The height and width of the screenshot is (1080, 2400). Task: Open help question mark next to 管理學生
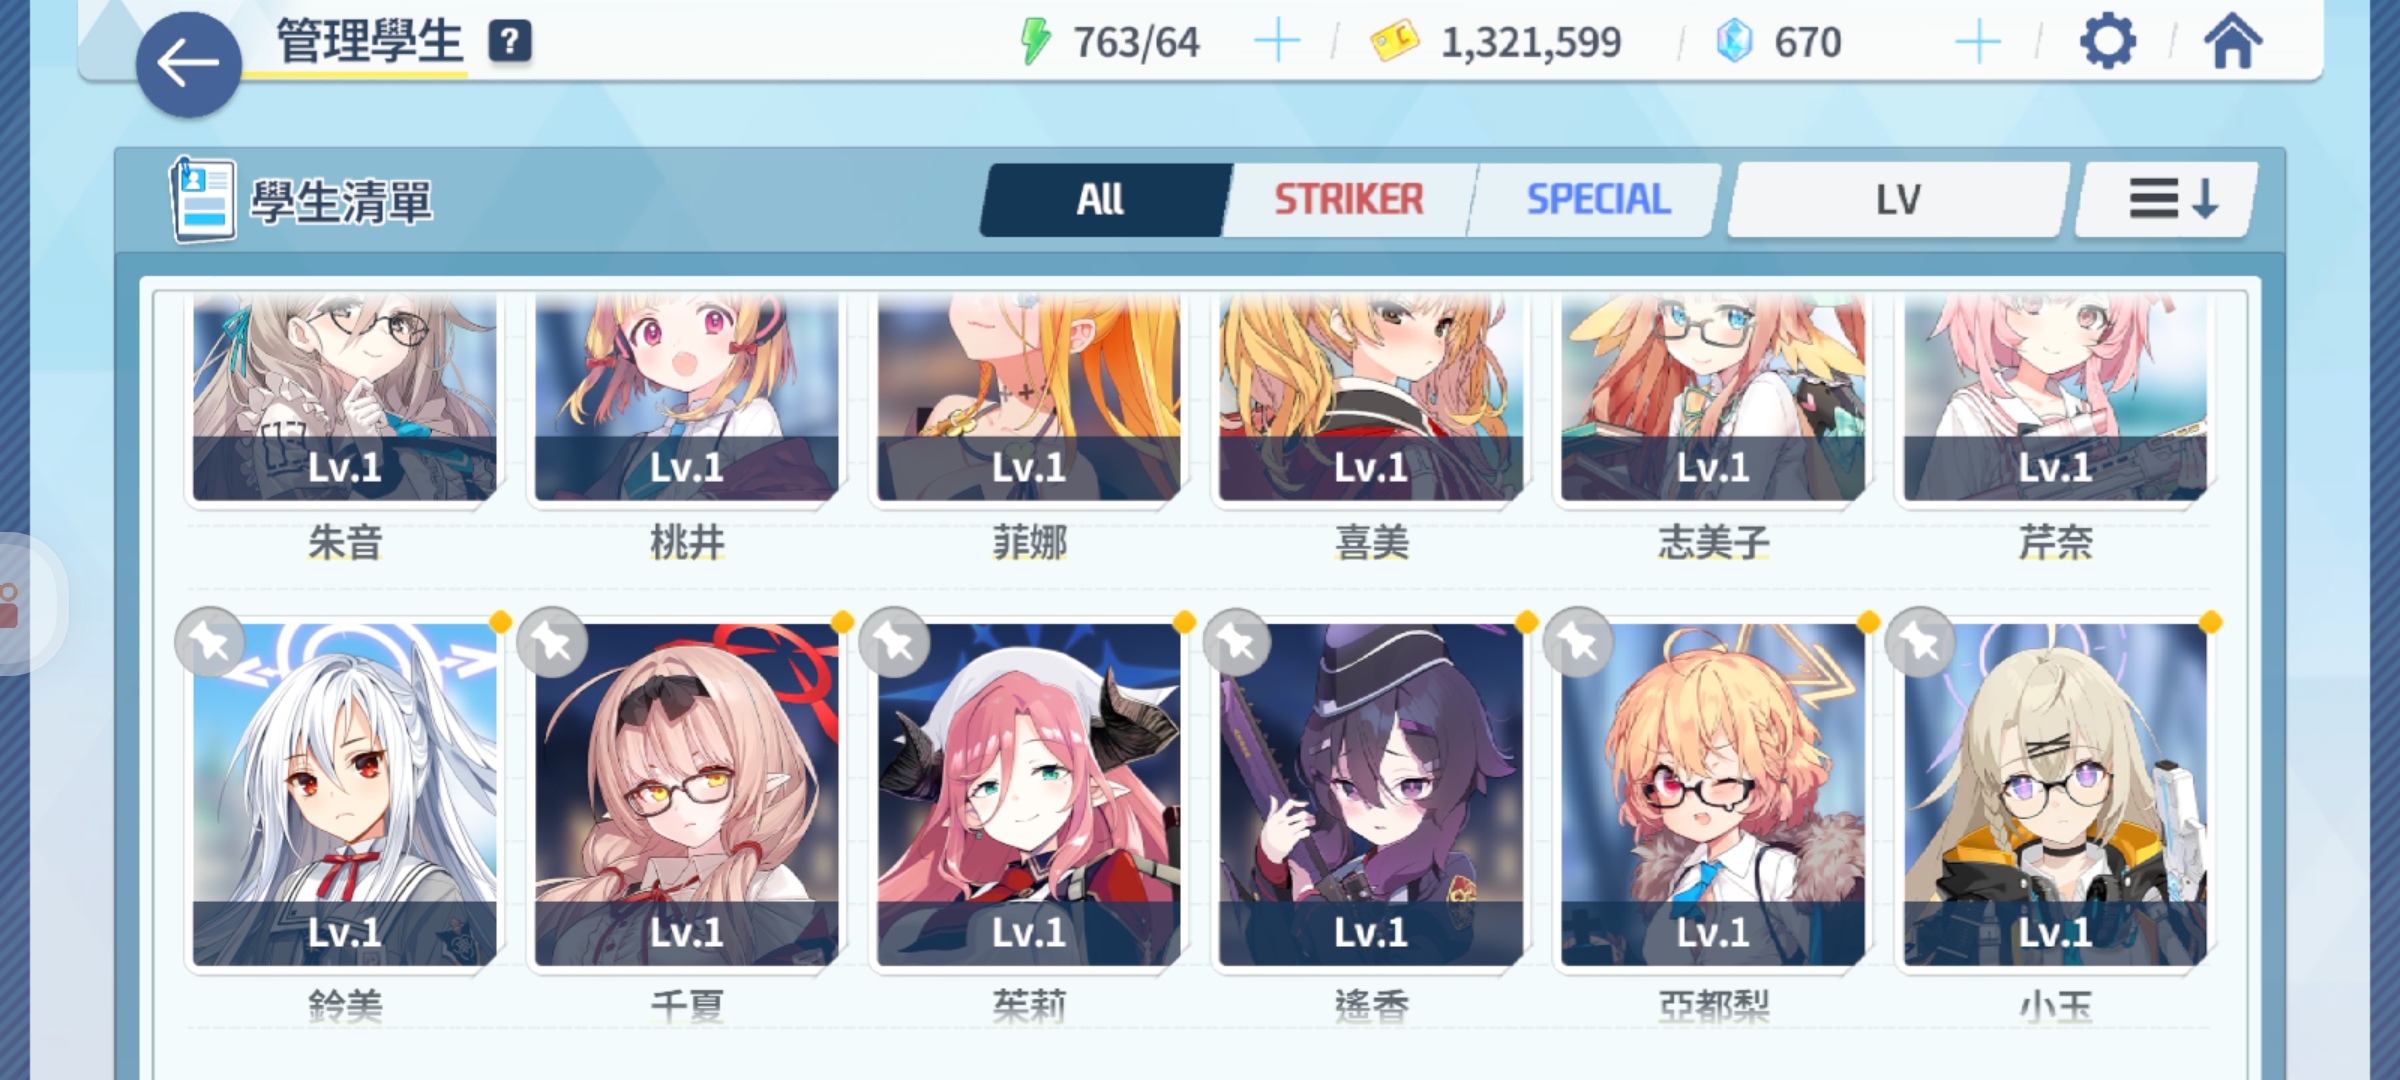509,42
